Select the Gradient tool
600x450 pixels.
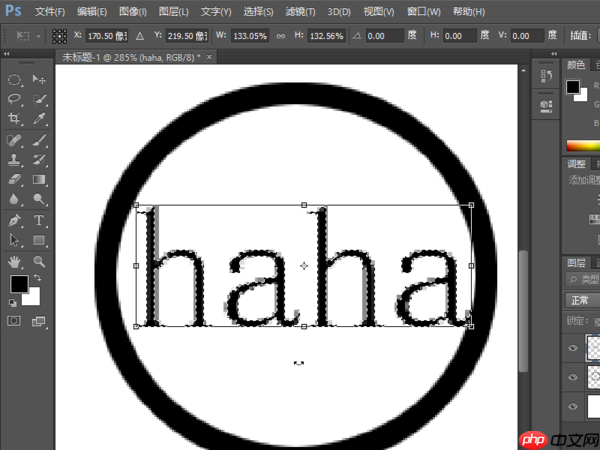tap(39, 179)
